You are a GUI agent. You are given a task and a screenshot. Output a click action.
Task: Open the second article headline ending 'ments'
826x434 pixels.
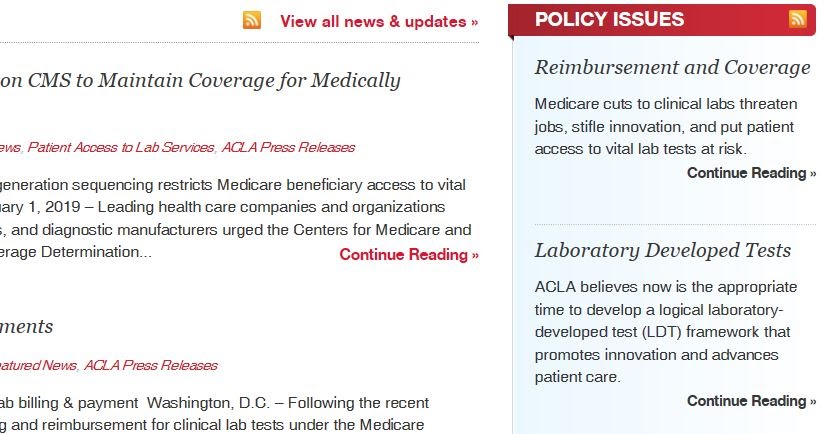click(x=26, y=326)
